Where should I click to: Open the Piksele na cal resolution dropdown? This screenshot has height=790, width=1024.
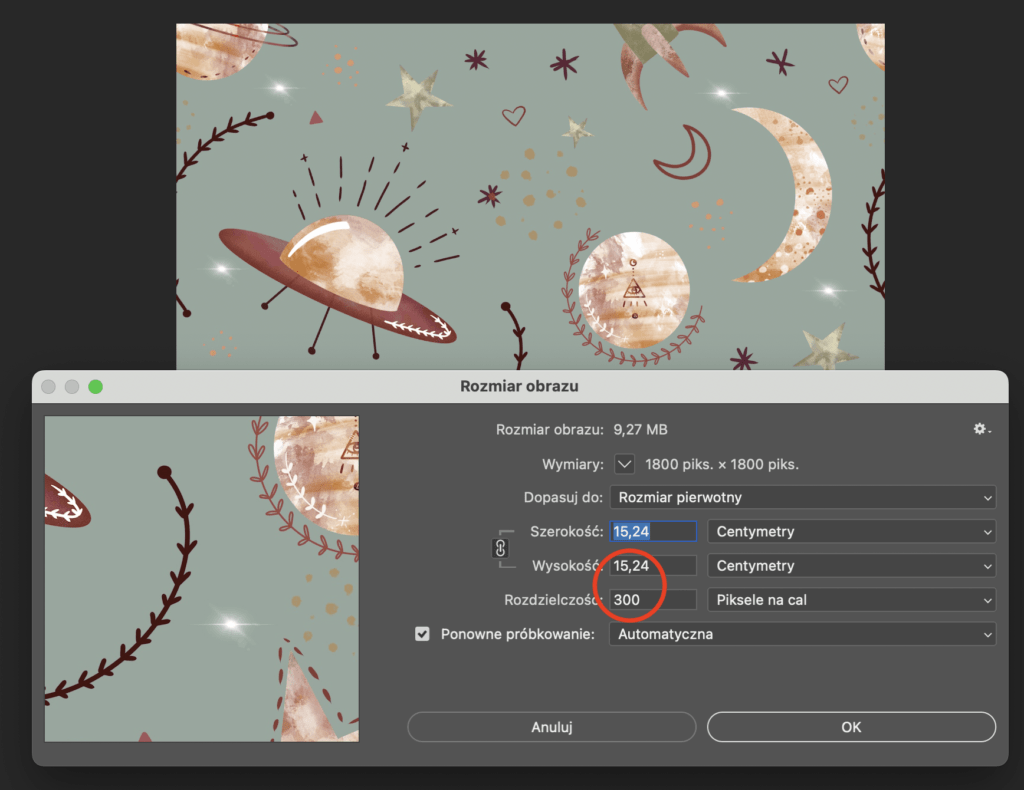click(x=851, y=600)
